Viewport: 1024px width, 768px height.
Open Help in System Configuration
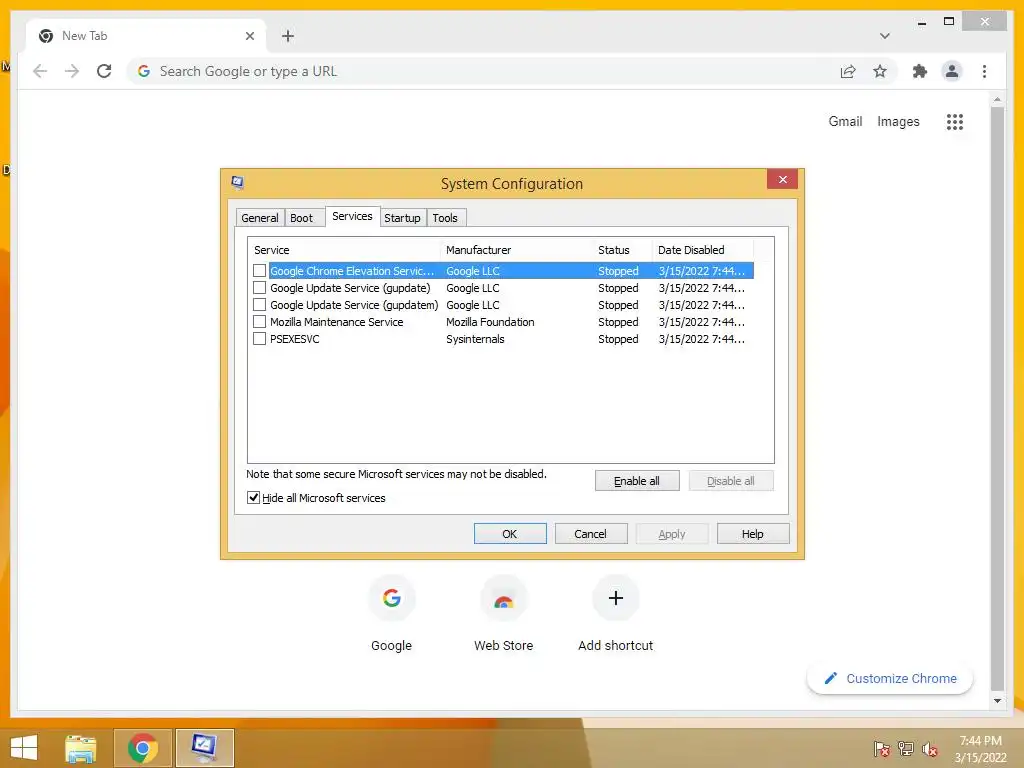752,534
